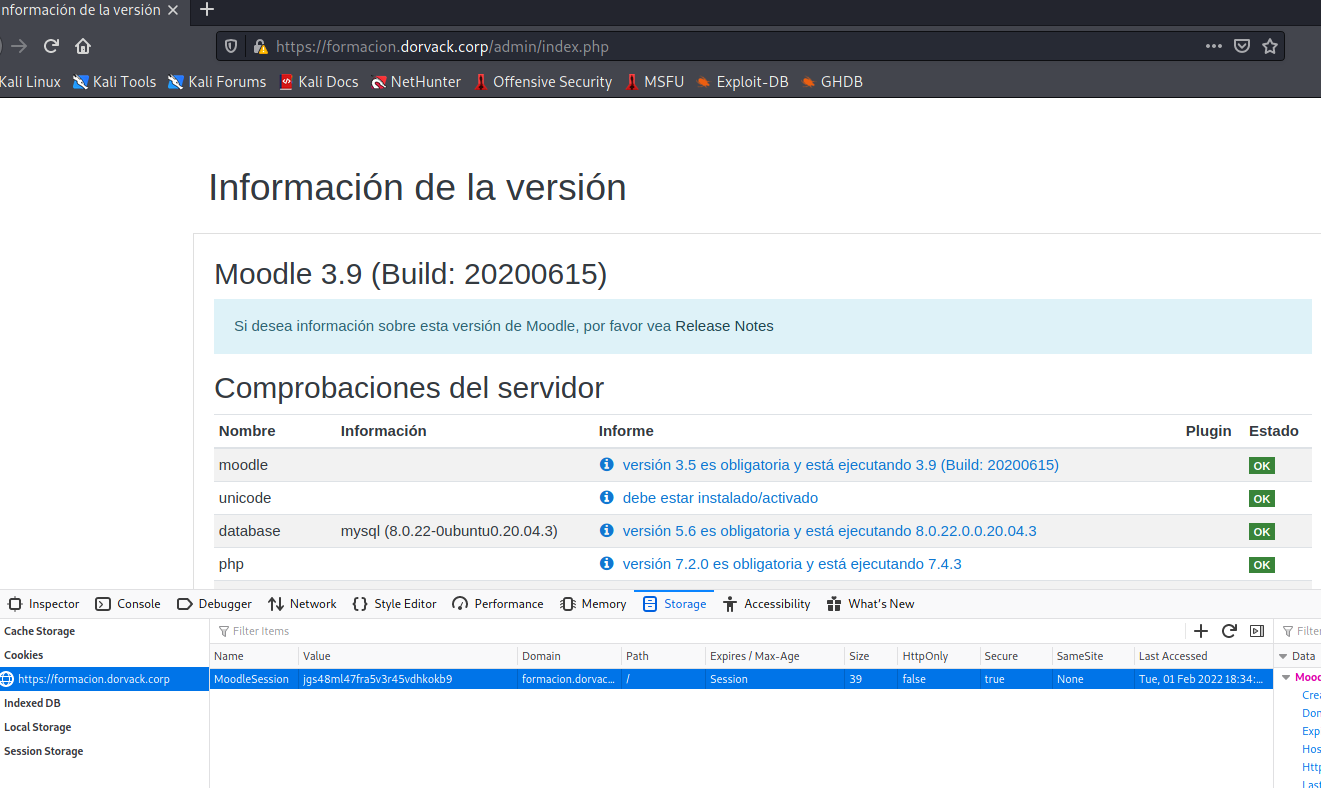This screenshot has width=1321, height=788.
Task: Click the Save to Pocket icon
Action: 1242,46
